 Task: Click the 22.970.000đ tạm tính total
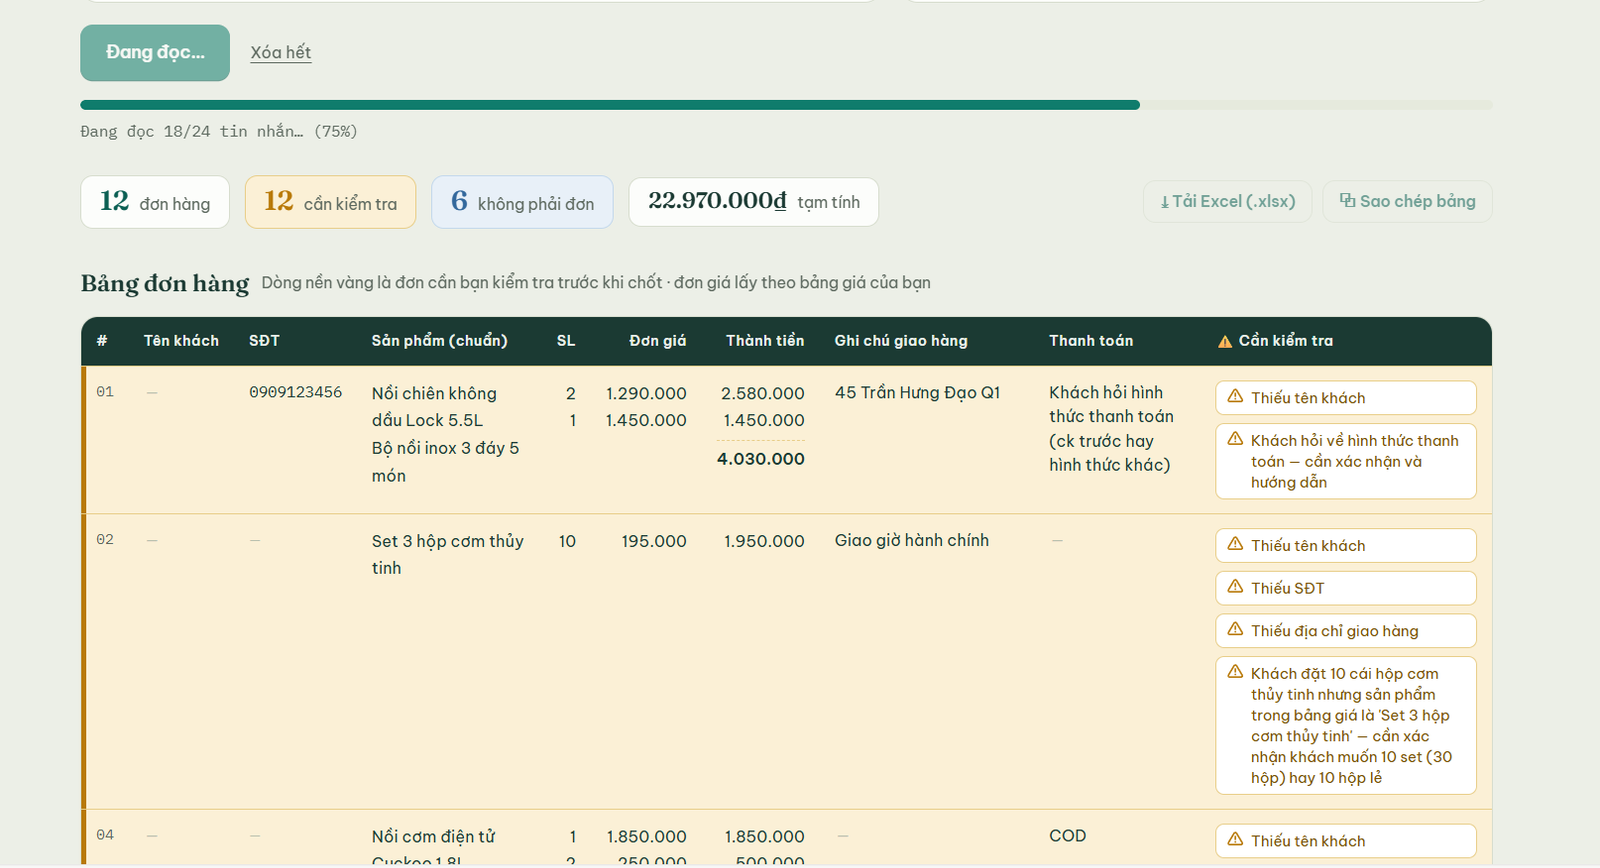pyautogui.click(x=754, y=202)
